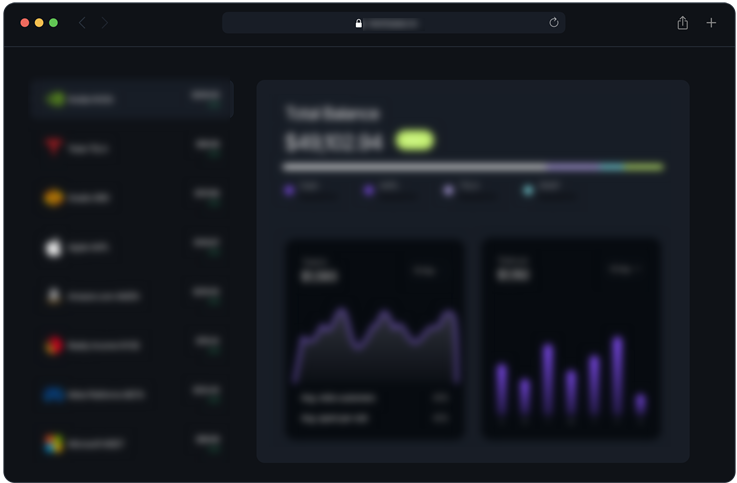Click the first purple legend dot under the balance bar

coord(289,188)
